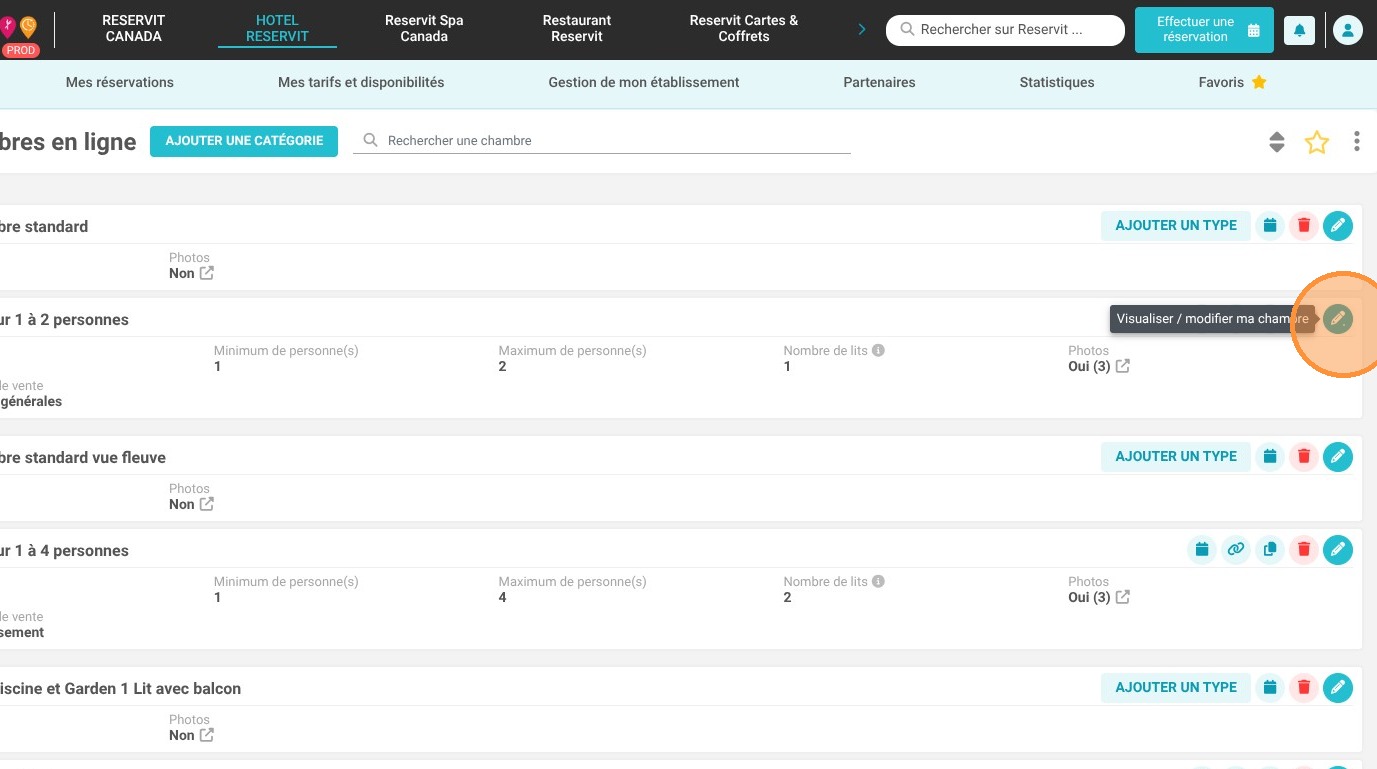
Task: Open notifications bell
Action: coord(1299,30)
